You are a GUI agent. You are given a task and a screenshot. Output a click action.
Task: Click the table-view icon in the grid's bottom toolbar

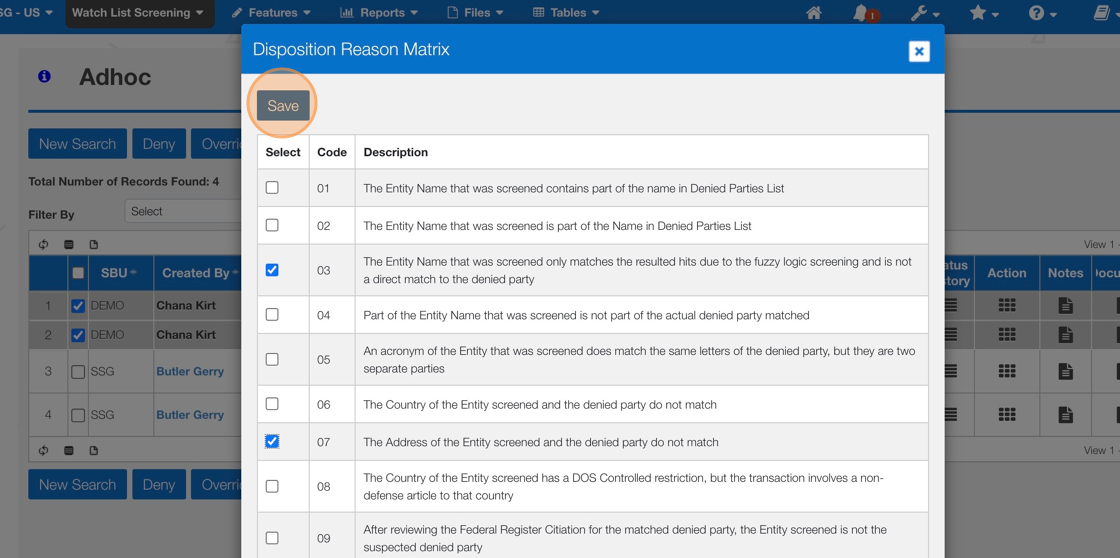[69, 451]
